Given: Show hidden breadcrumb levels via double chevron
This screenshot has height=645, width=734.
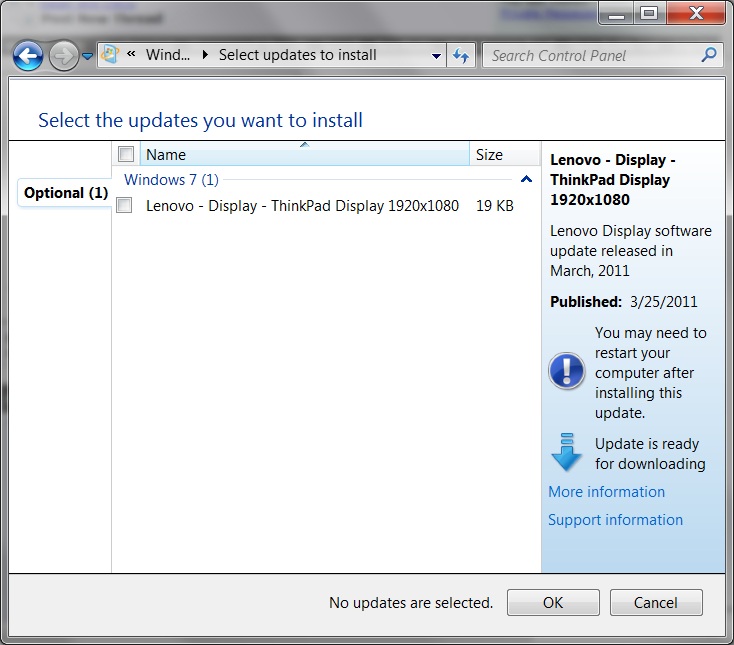Looking at the screenshot, I should (x=132, y=54).
